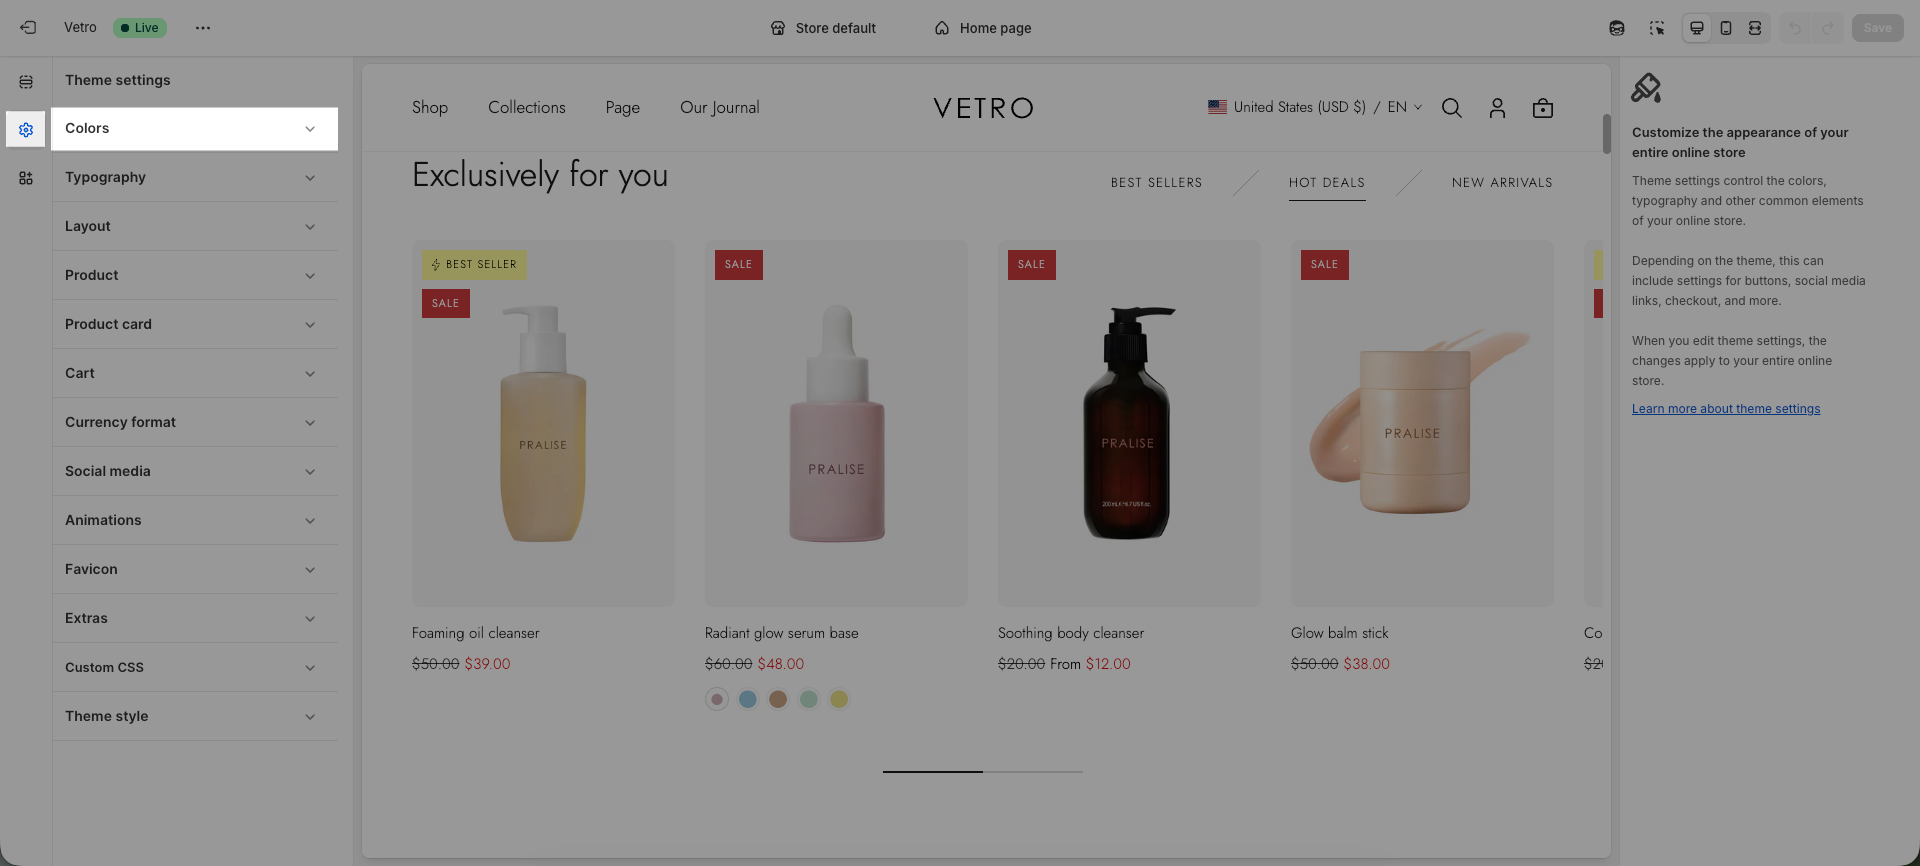Screen dimensions: 1920x866
Task: Select the Theme settings gear icon
Action: tap(26, 130)
